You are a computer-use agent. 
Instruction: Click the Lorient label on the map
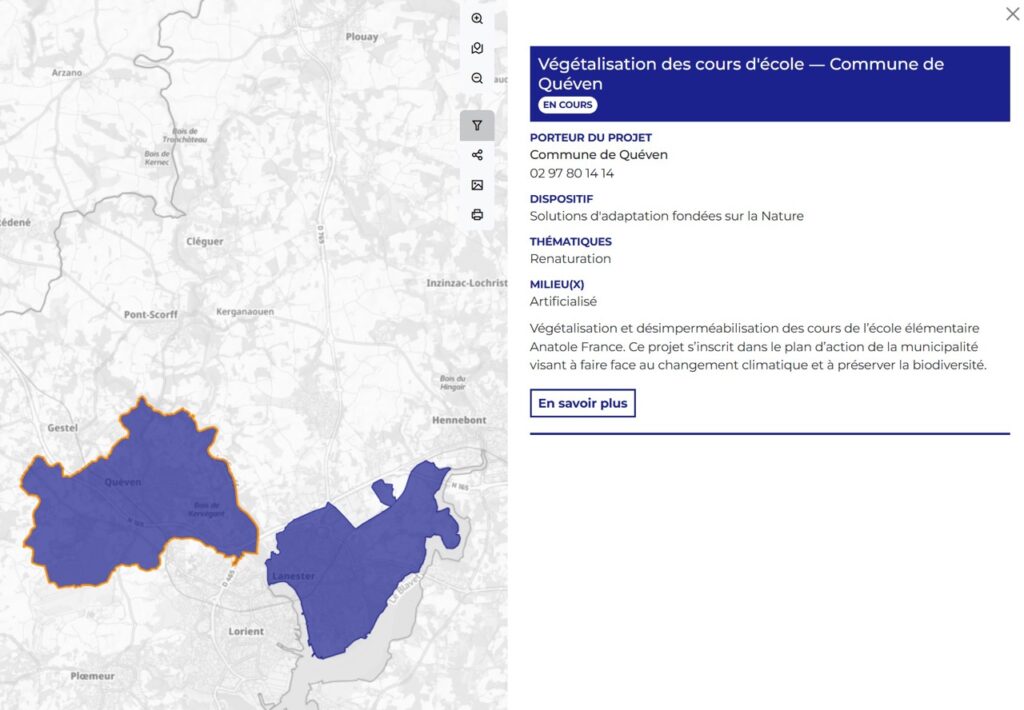pos(246,631)
